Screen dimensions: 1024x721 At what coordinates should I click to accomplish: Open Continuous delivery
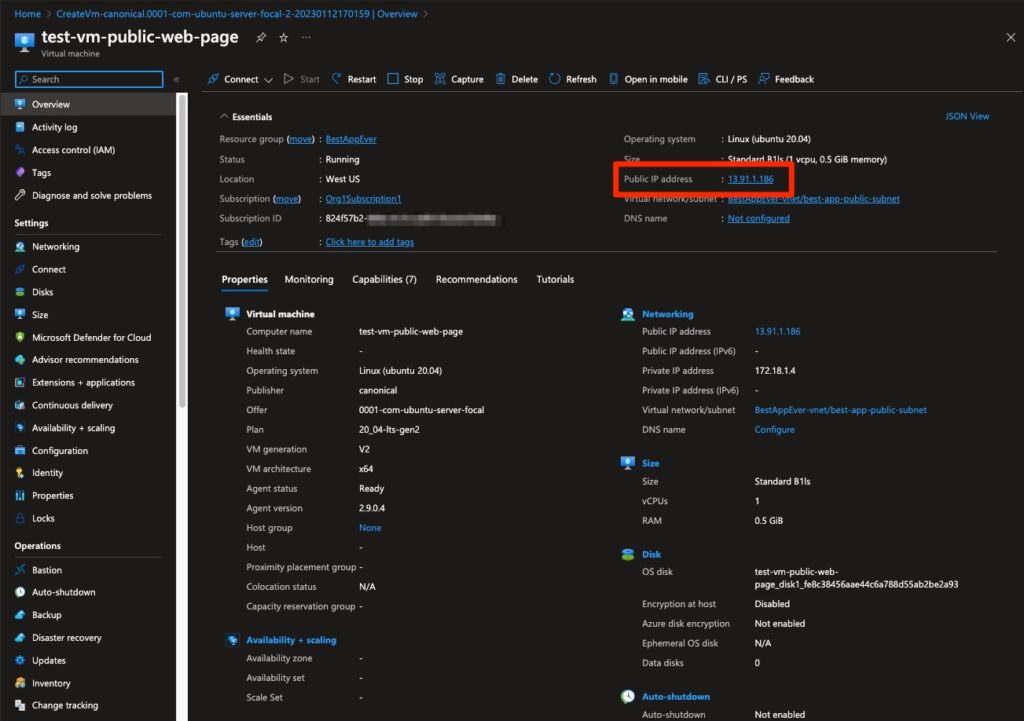72,406
